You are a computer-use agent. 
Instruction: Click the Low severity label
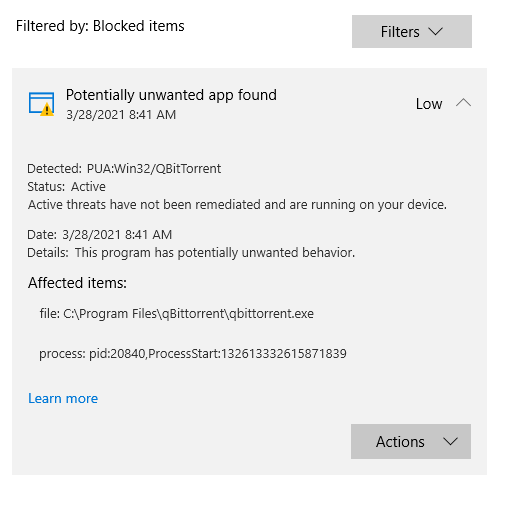click(x=429, y=104)
